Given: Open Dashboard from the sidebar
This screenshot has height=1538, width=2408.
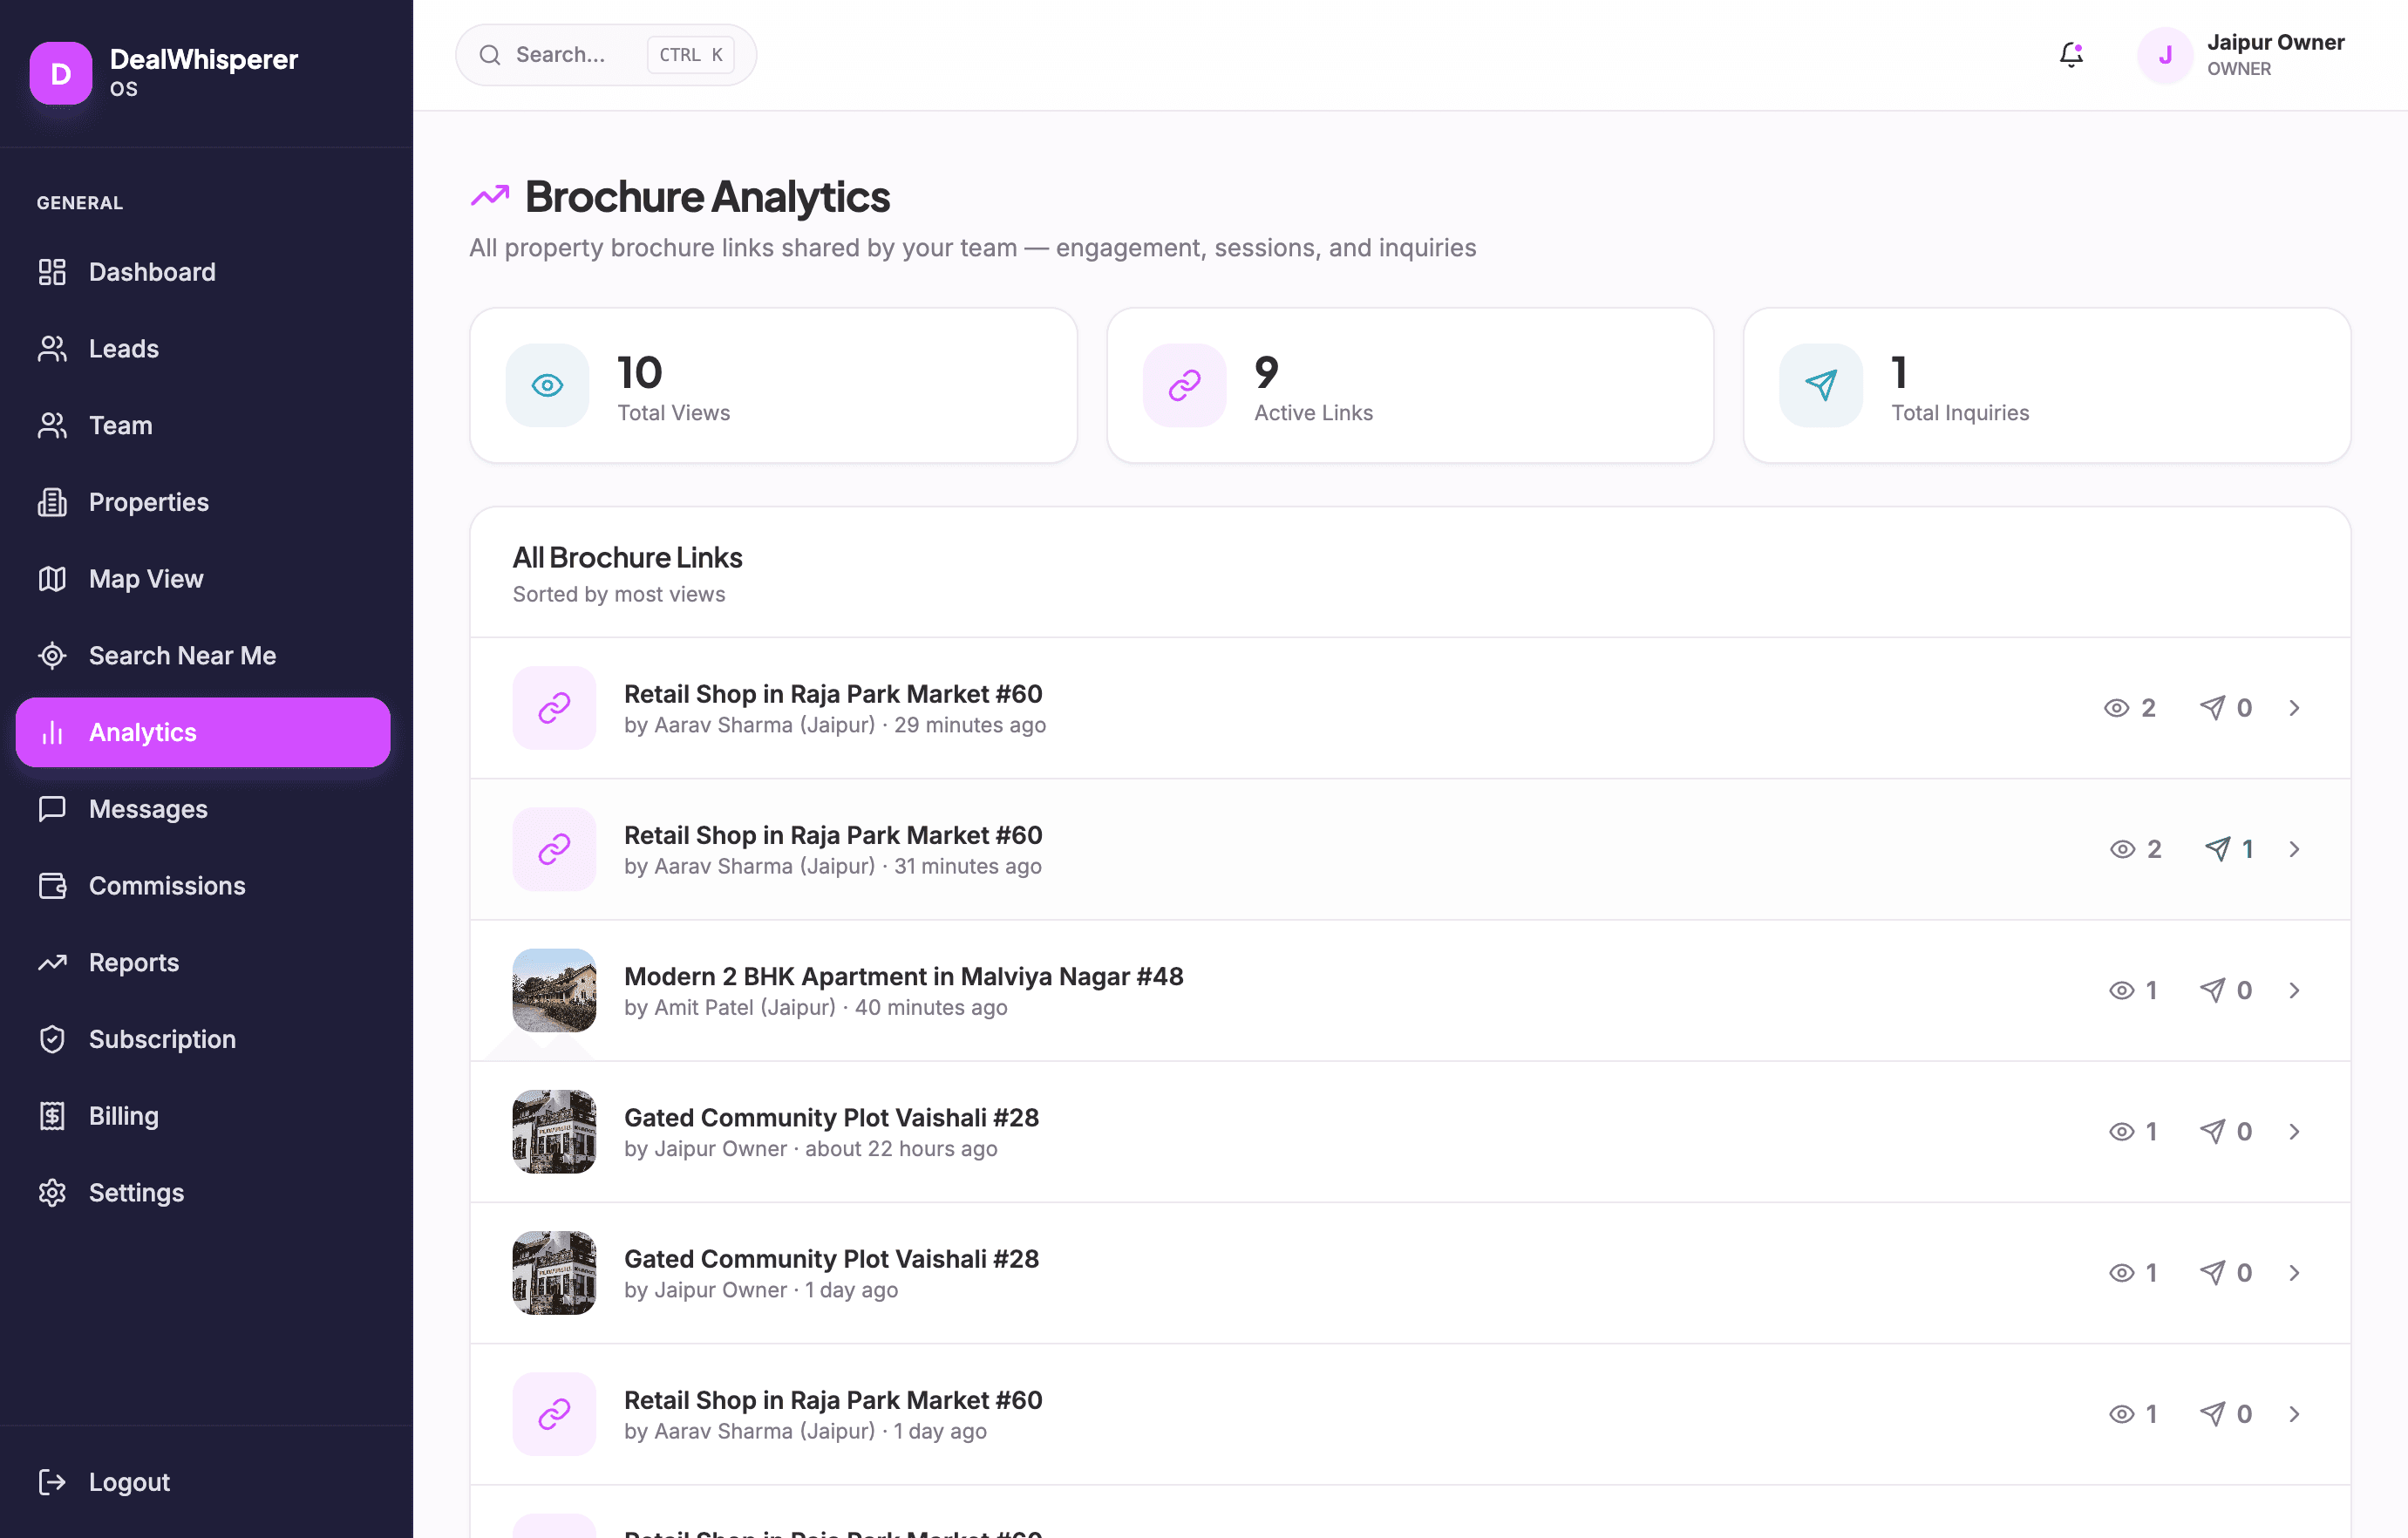Looking at the screenshot, I should (203, 272).
